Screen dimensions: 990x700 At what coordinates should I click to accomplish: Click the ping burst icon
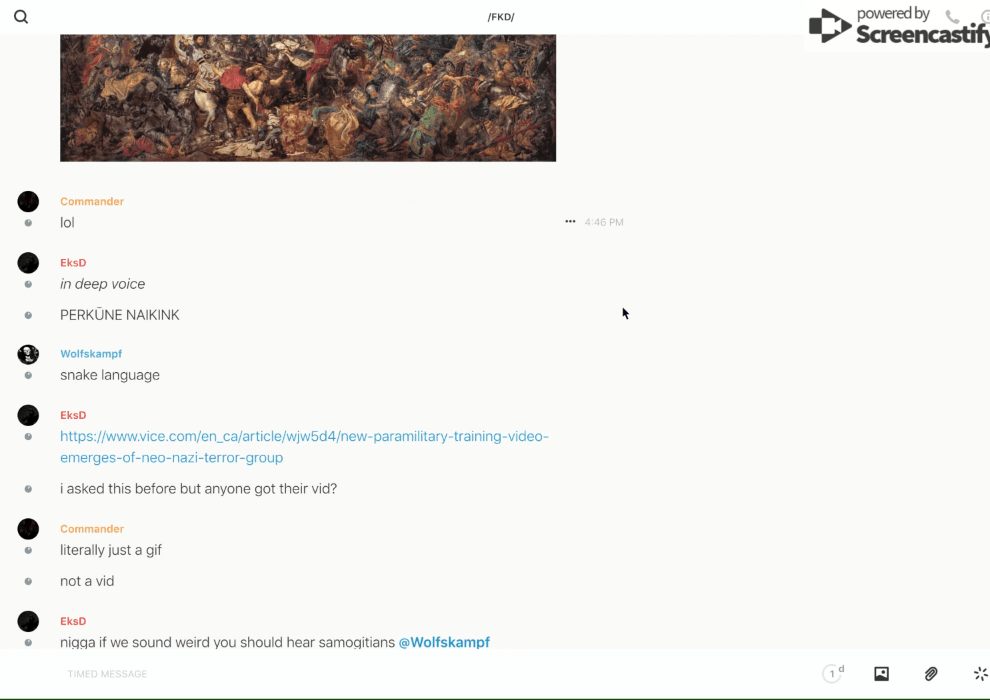pyautogui.click(x=981, y=673)
